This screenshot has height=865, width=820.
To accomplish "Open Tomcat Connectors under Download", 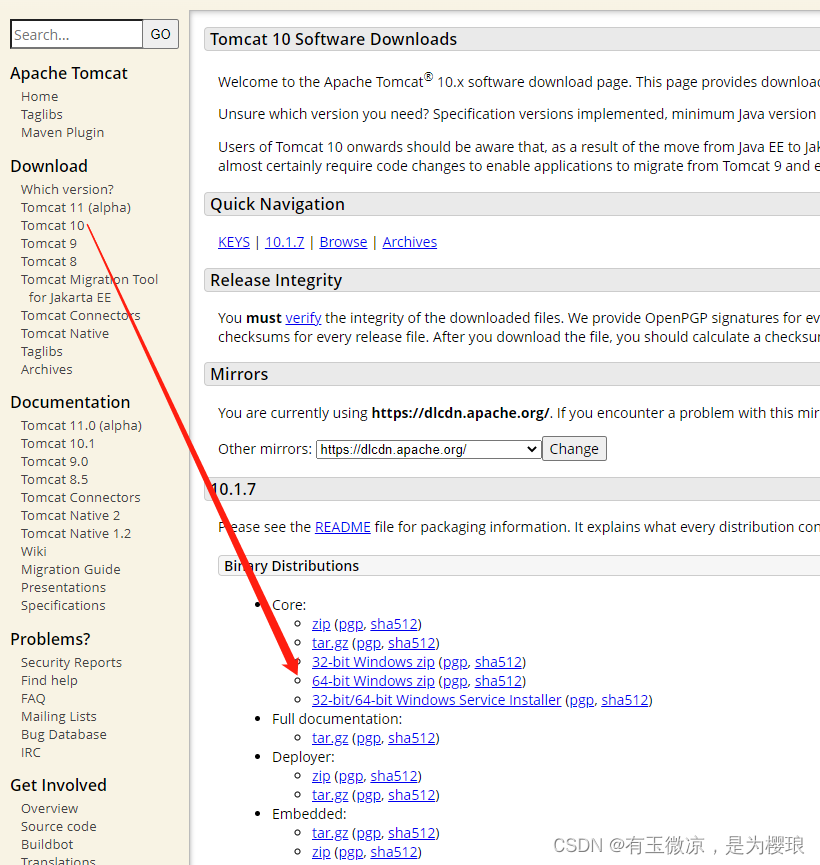I will (81, 316).
